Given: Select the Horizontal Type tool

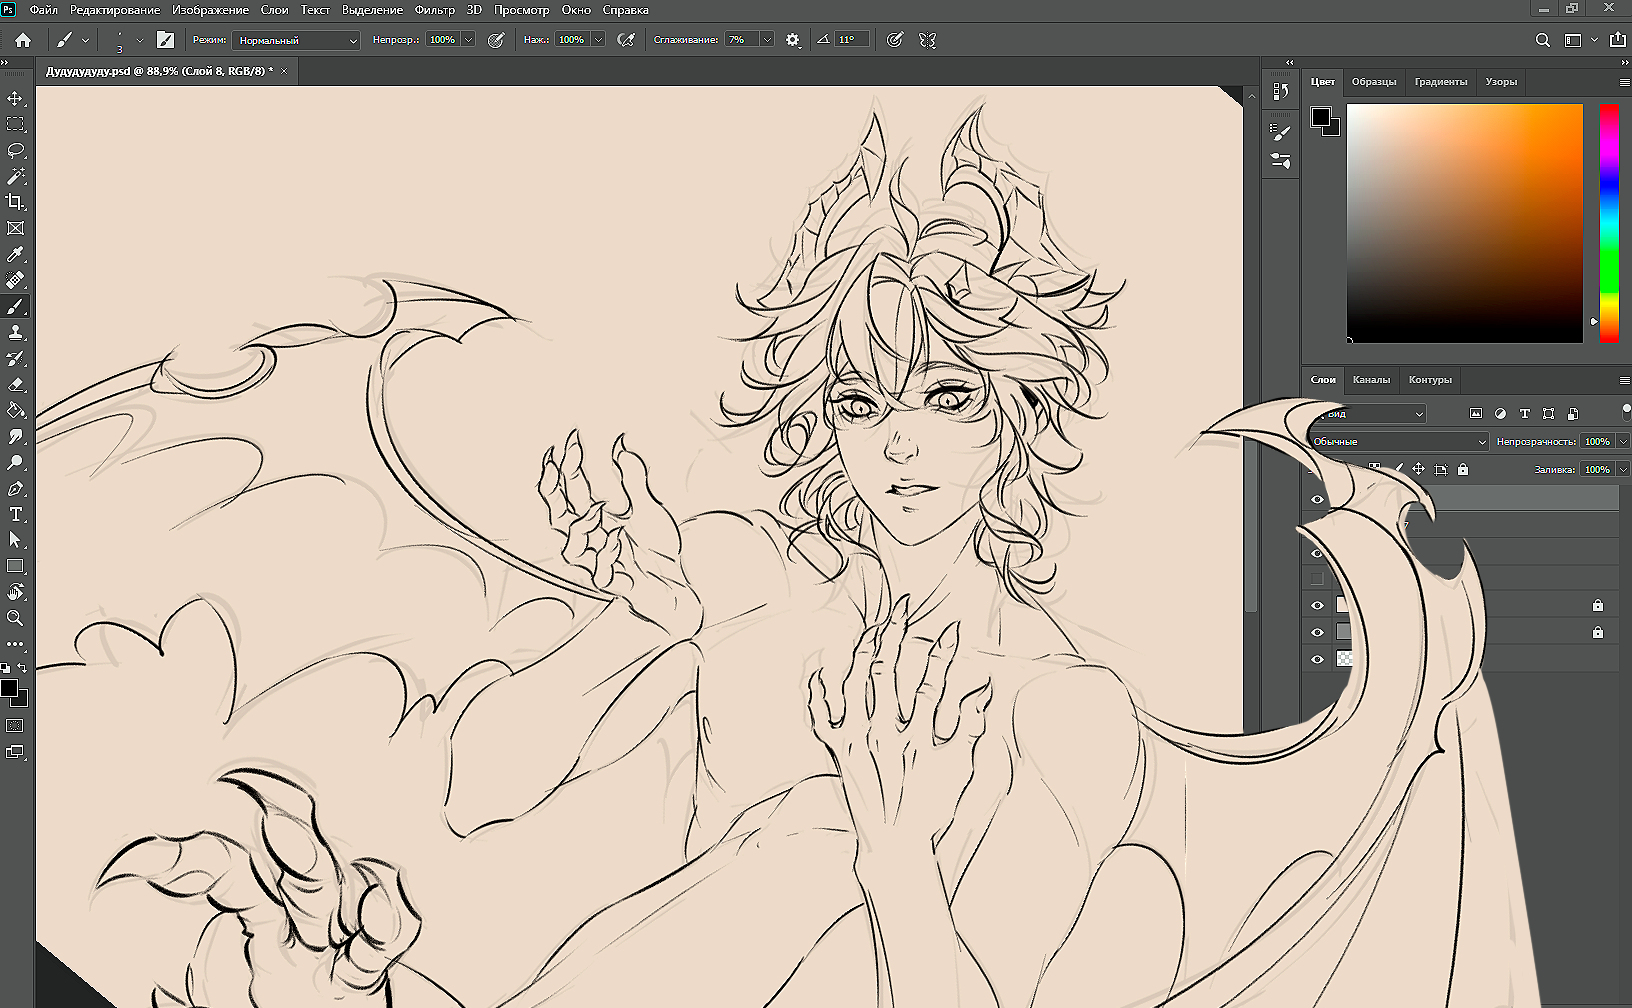Looking at the screenshot, I should [x=15, y=514].
